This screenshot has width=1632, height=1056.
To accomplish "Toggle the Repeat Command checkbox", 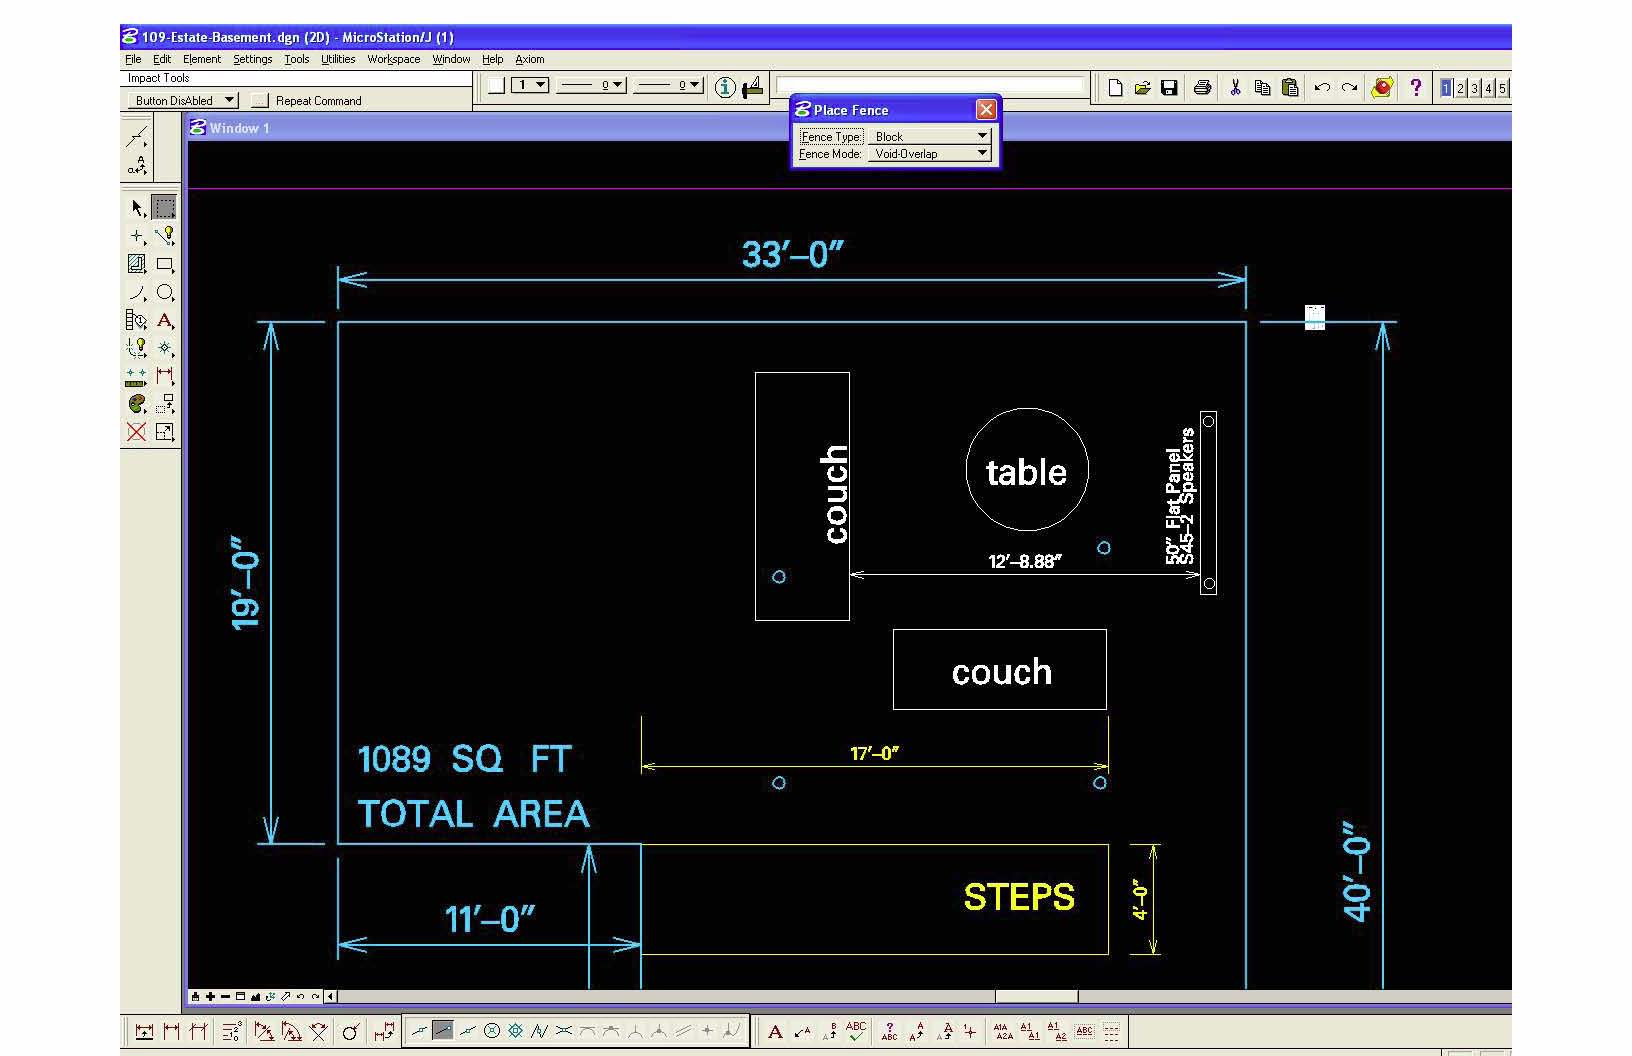I will tap(260, 101).
